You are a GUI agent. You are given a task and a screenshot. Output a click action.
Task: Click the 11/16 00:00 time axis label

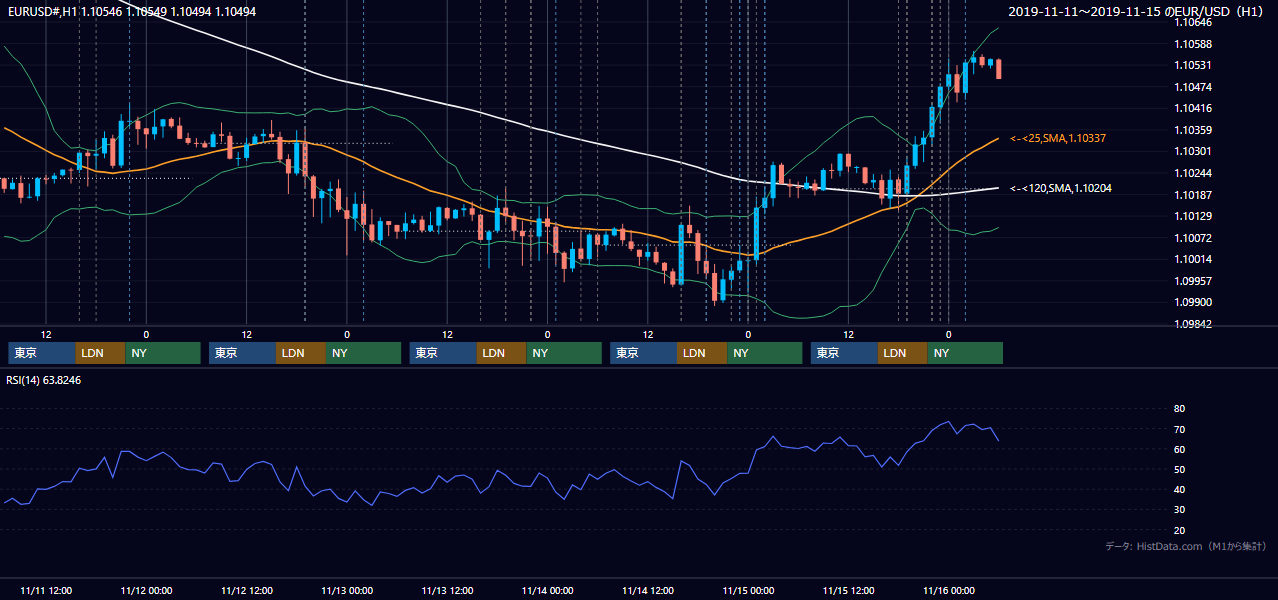[x=949, y=590]
